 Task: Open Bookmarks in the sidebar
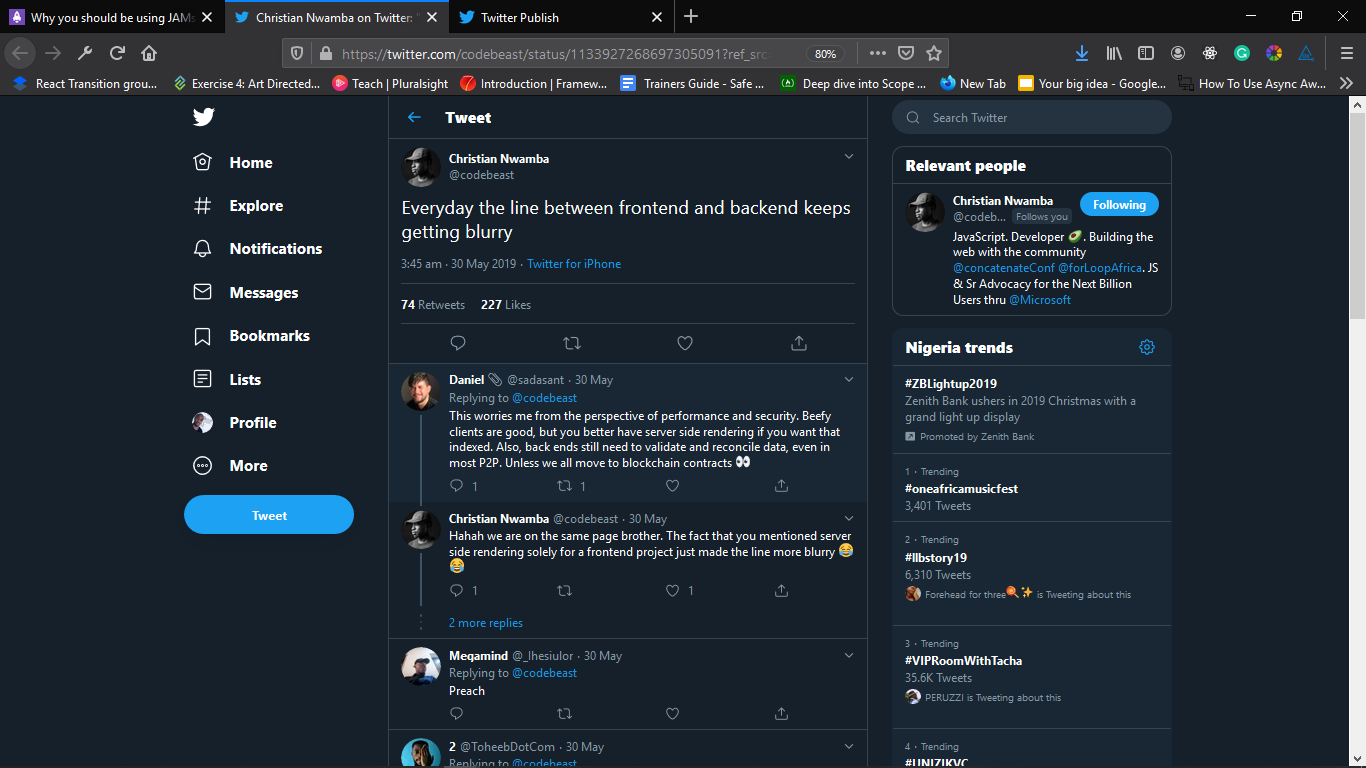click(x=251, y=335)
